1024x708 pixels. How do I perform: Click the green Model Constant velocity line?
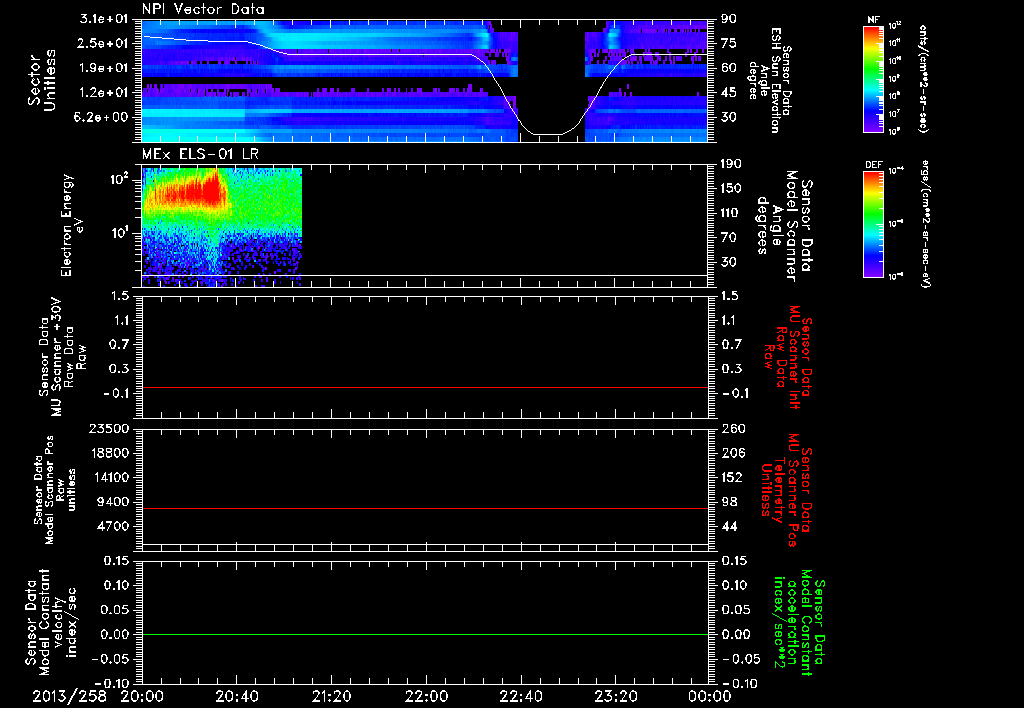(x=424, y=634)
